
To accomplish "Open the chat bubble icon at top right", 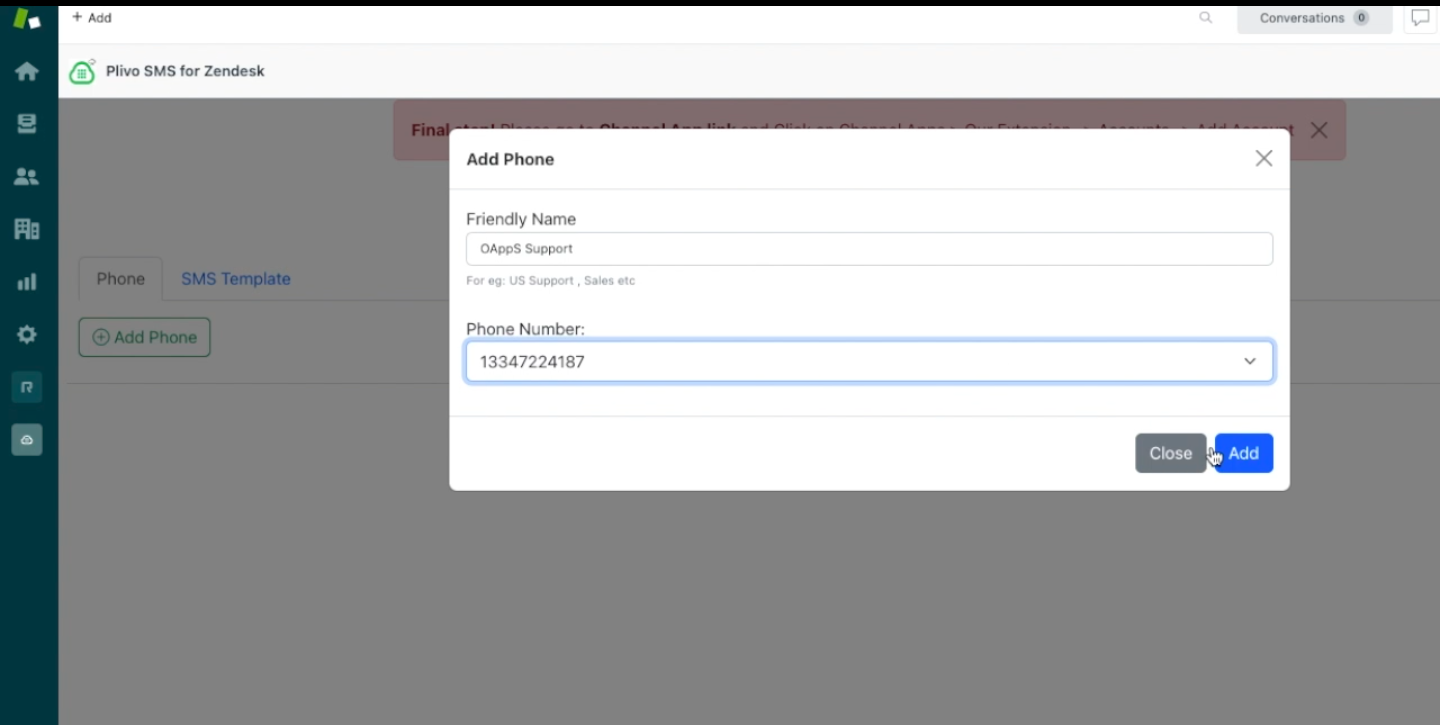I will pyautogui.click(x=1420, y=18).
